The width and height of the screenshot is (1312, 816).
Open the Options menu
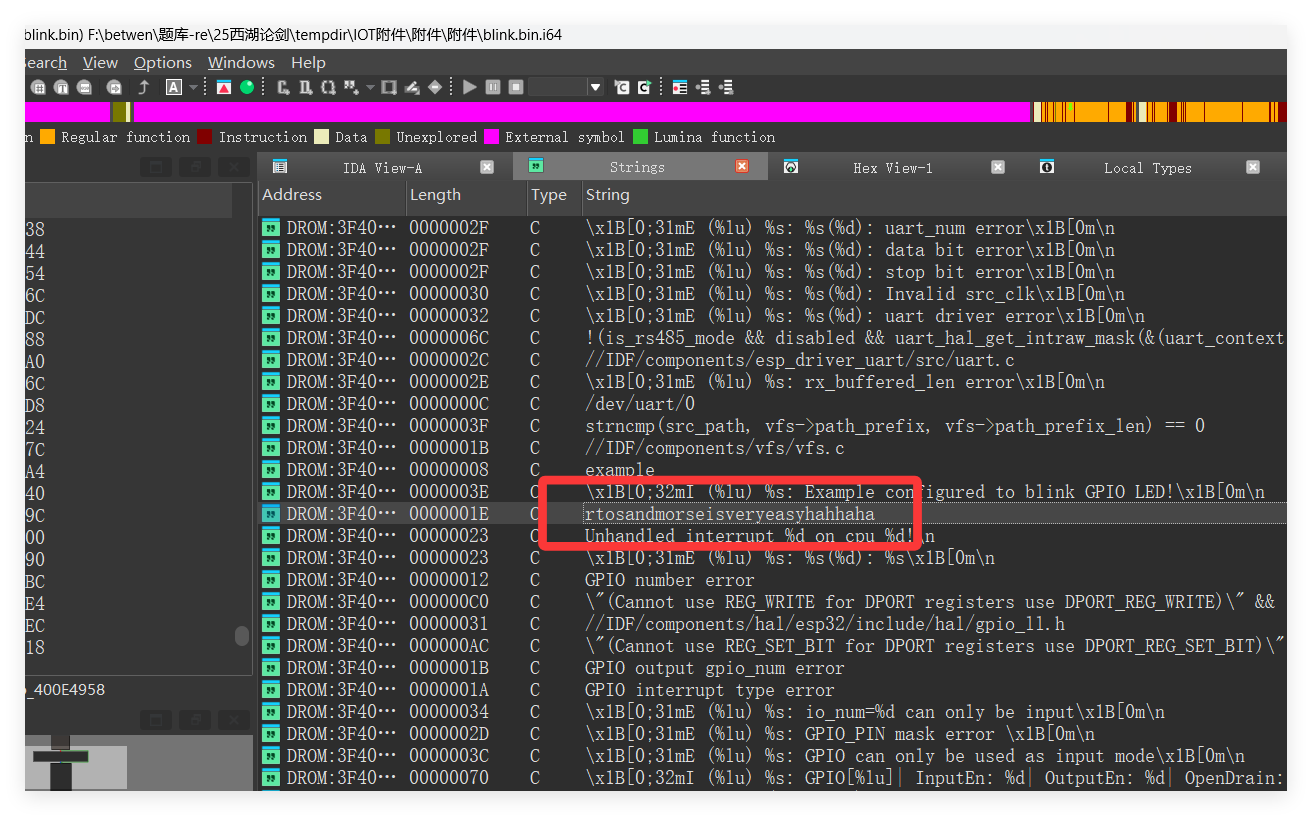(163, 62)
